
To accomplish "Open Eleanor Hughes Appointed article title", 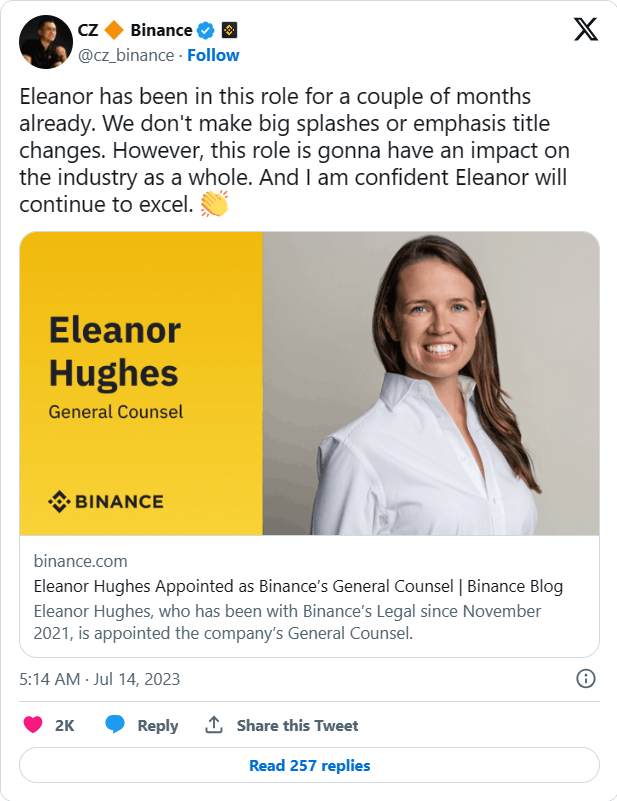I will [298, 586].
